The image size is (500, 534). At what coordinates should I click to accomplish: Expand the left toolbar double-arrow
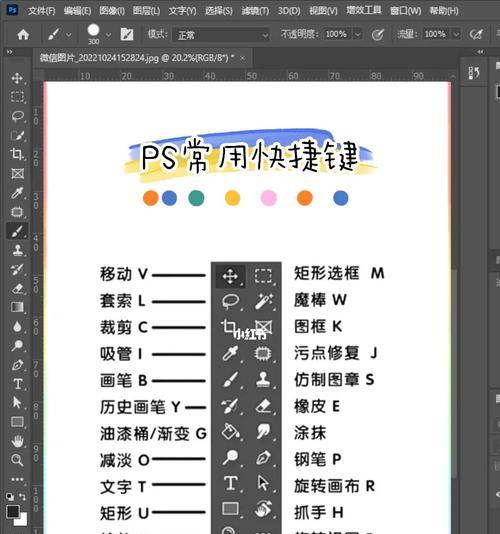coord(10,52)
